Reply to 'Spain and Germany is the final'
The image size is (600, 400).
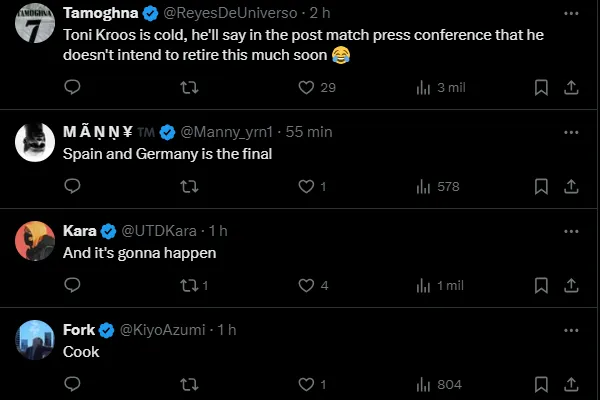tap(72, 186)
